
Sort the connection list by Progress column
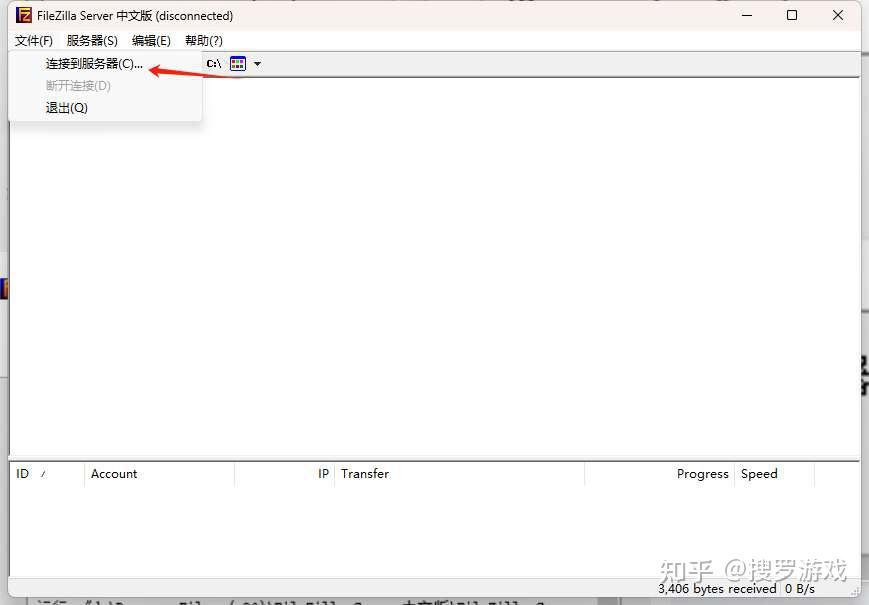tap(660, 474)
